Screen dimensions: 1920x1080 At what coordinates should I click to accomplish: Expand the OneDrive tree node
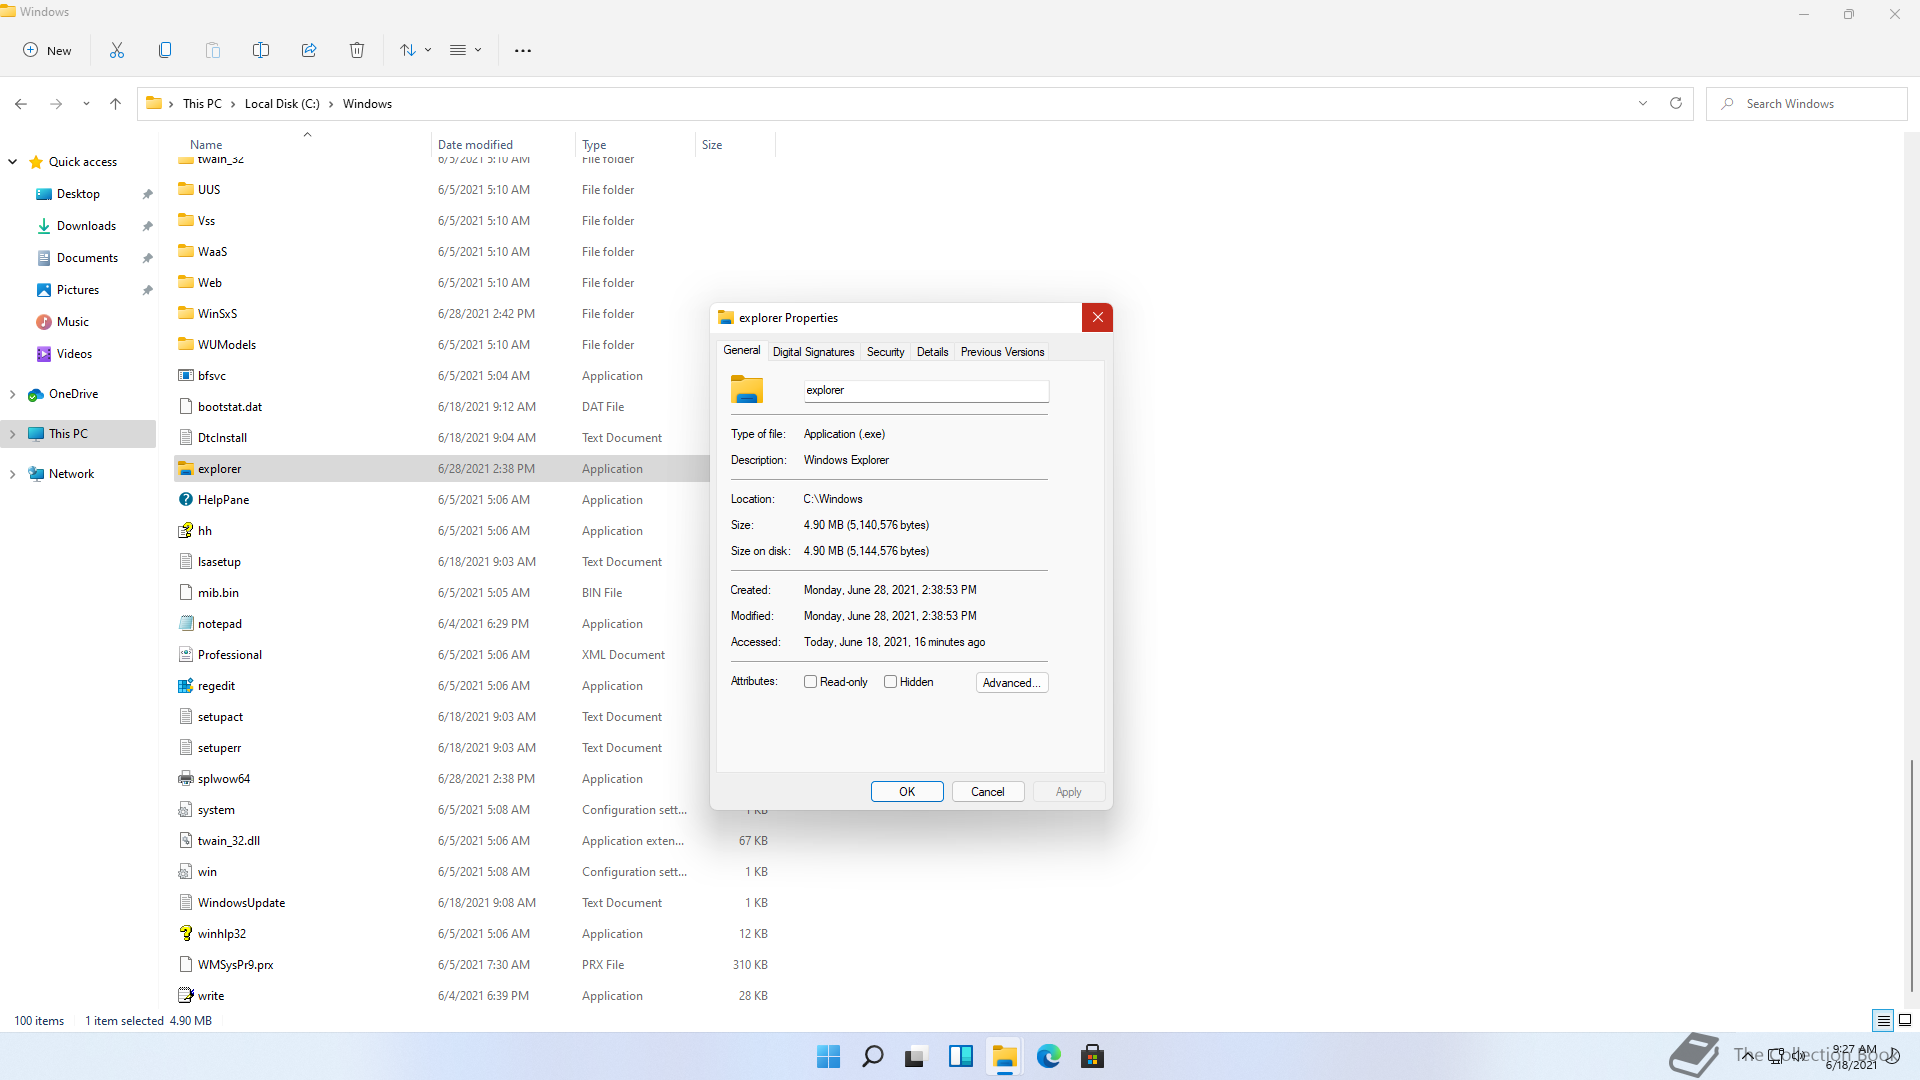13,394
